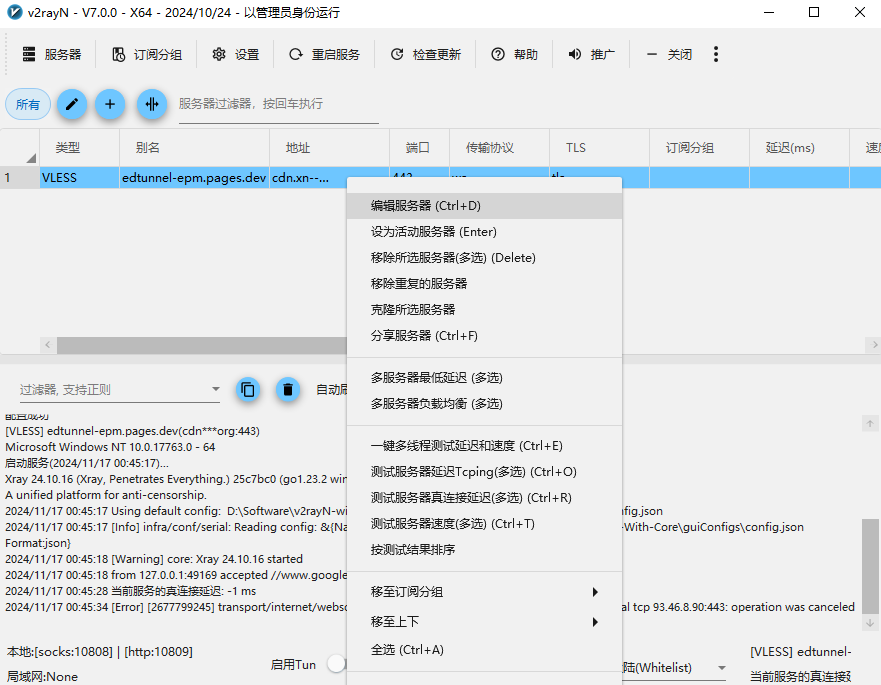Click log scroll up arrow

pyautogui.click(x=870, y=424)
